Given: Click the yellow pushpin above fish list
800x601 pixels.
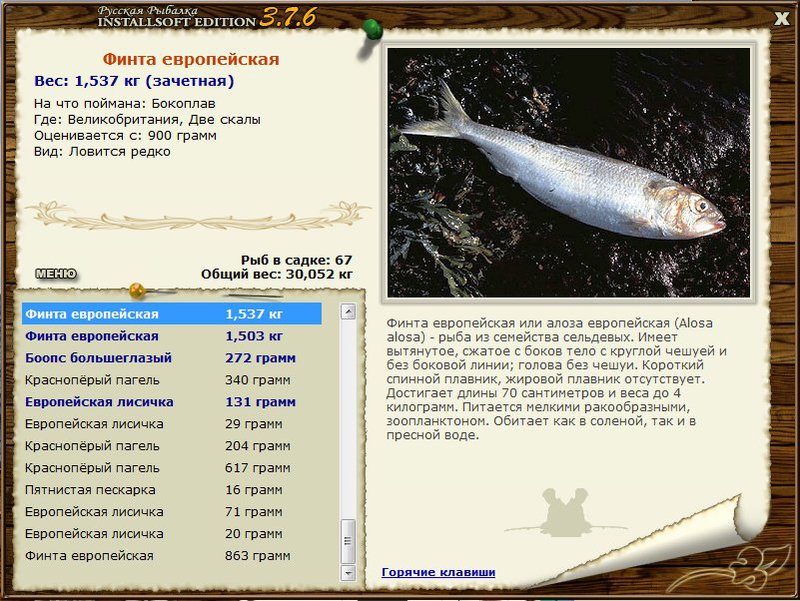Looking at the screenshot, I should [137, 290].
